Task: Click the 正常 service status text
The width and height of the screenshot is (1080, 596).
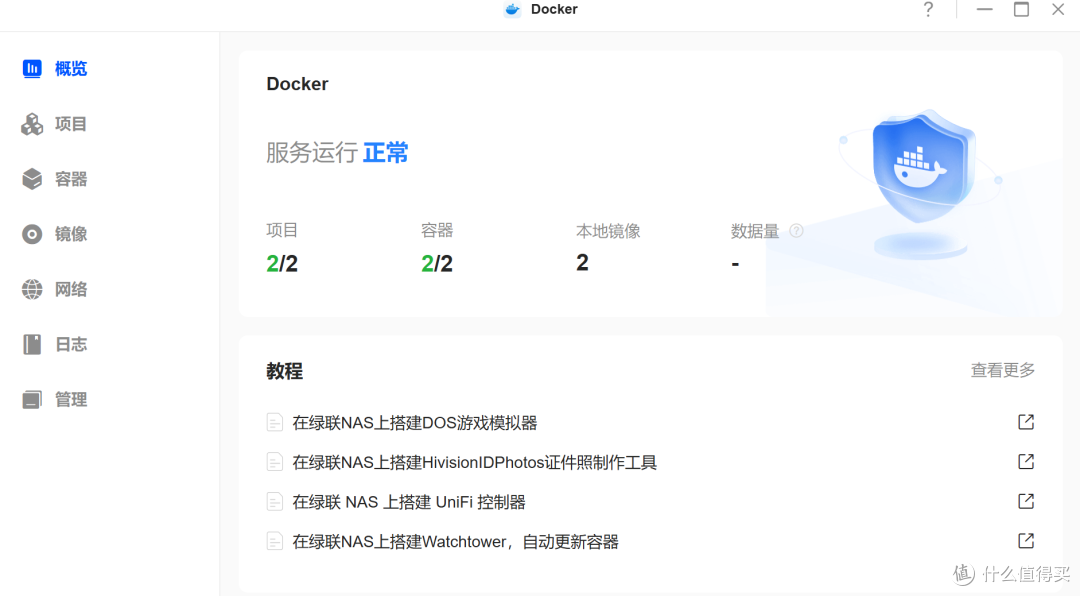Action: 386,152
